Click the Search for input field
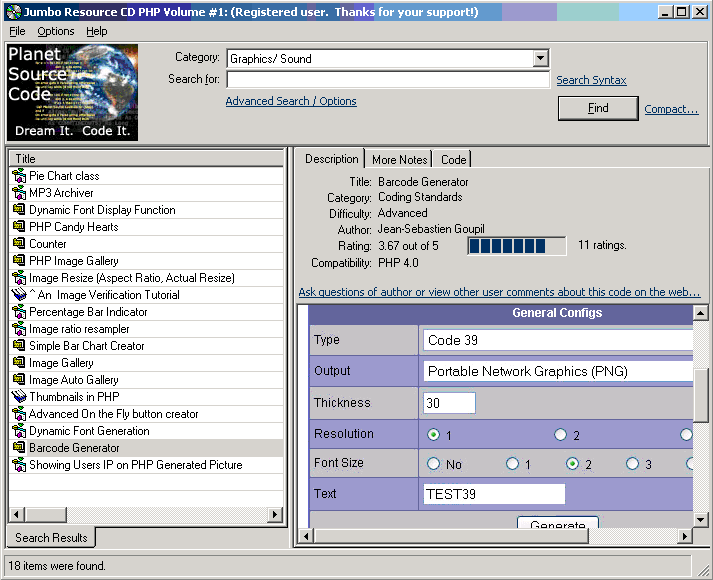 388,80
